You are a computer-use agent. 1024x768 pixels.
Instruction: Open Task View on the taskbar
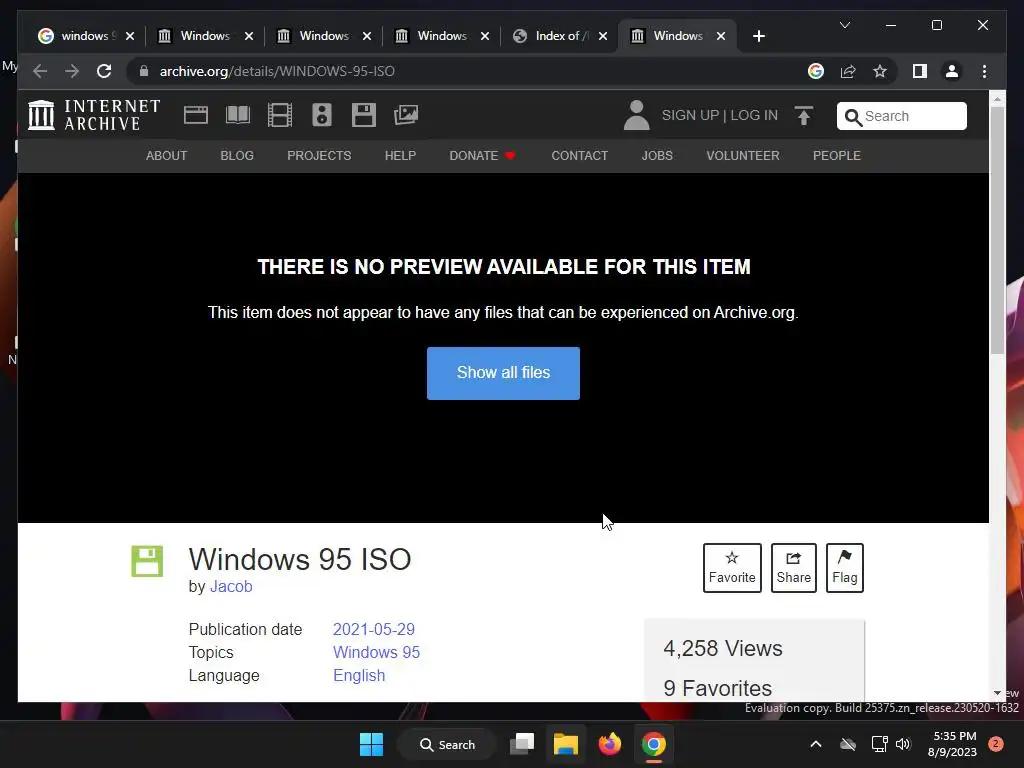tap(522, 744)
